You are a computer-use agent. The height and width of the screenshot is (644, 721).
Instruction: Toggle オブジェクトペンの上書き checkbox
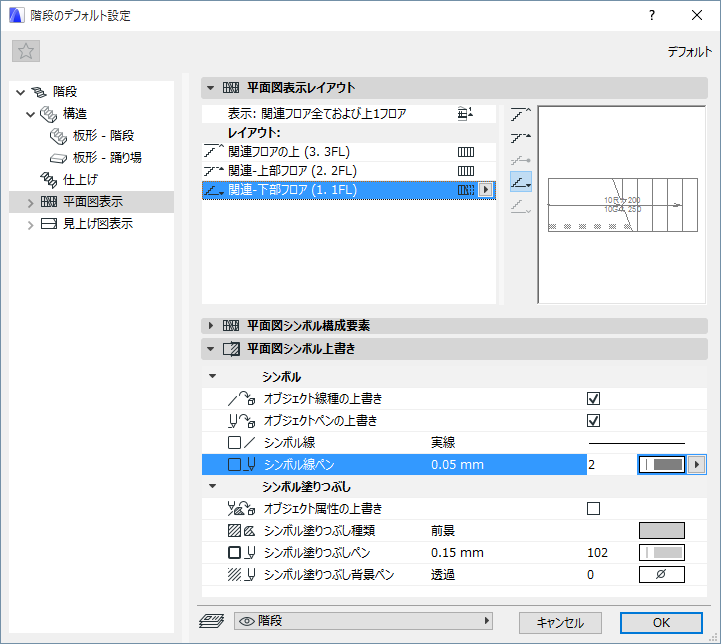[x=593, y=421]
